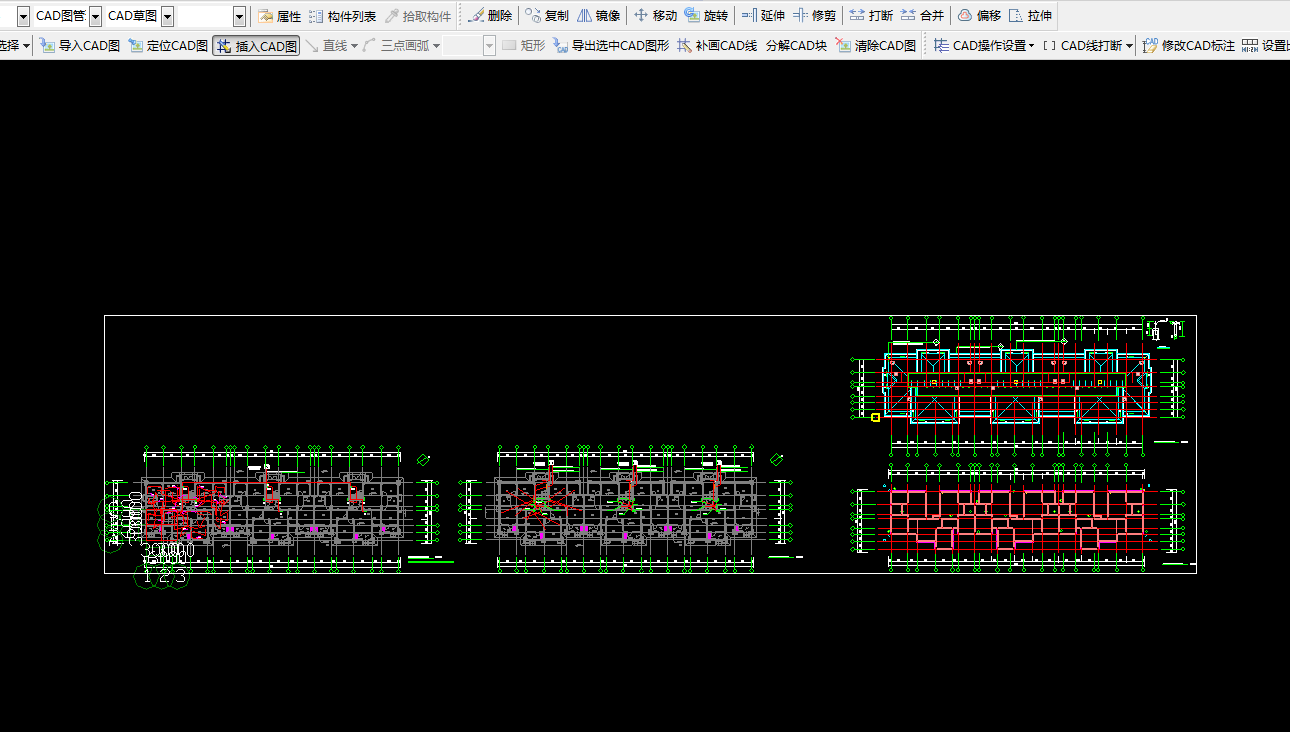Select the 复制 (Copy) tool

tap(547, 16)
